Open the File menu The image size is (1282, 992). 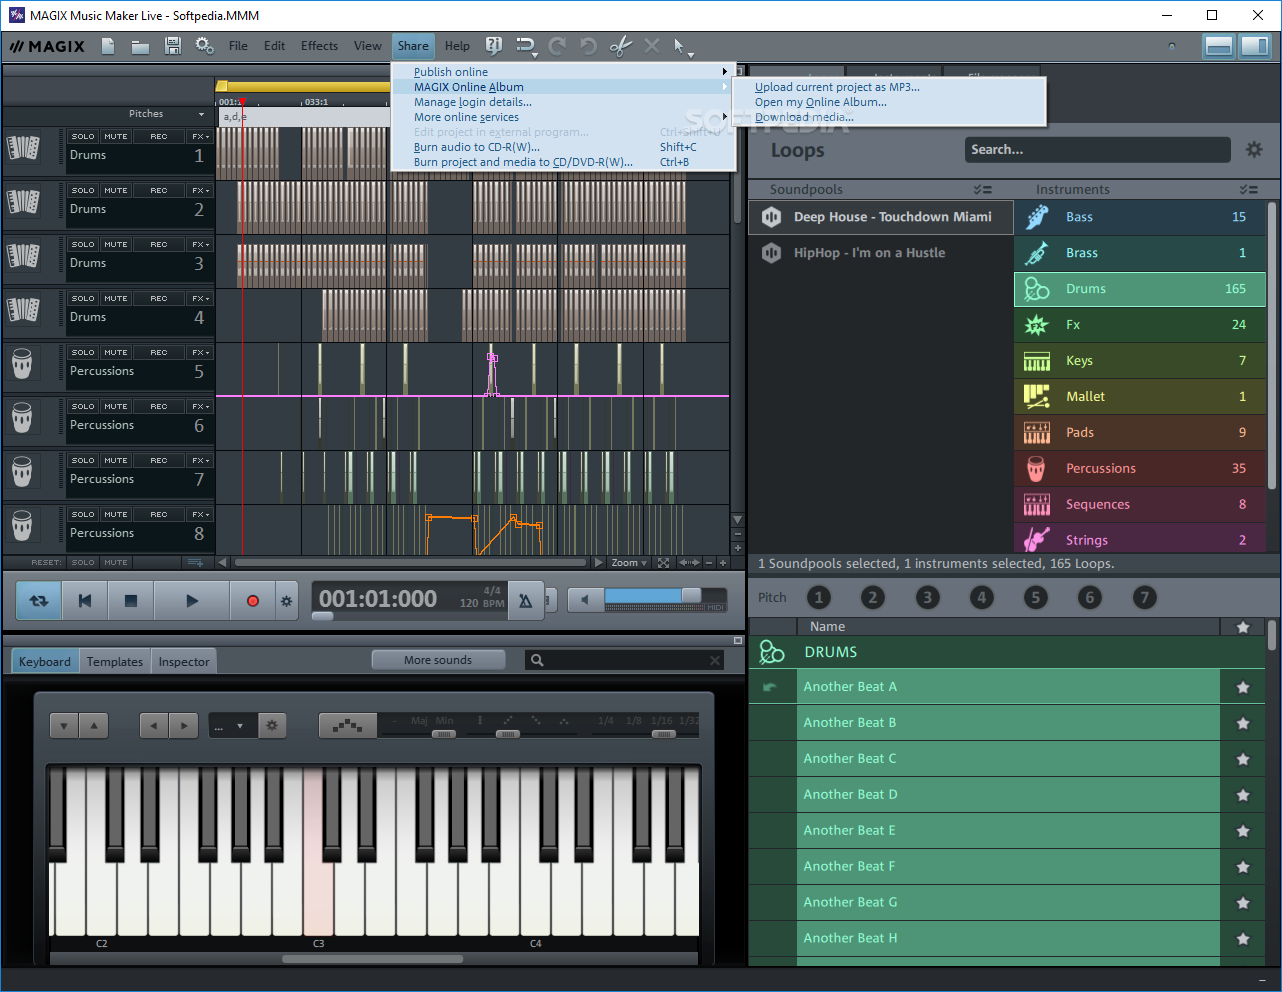click(x=238, y=46)
